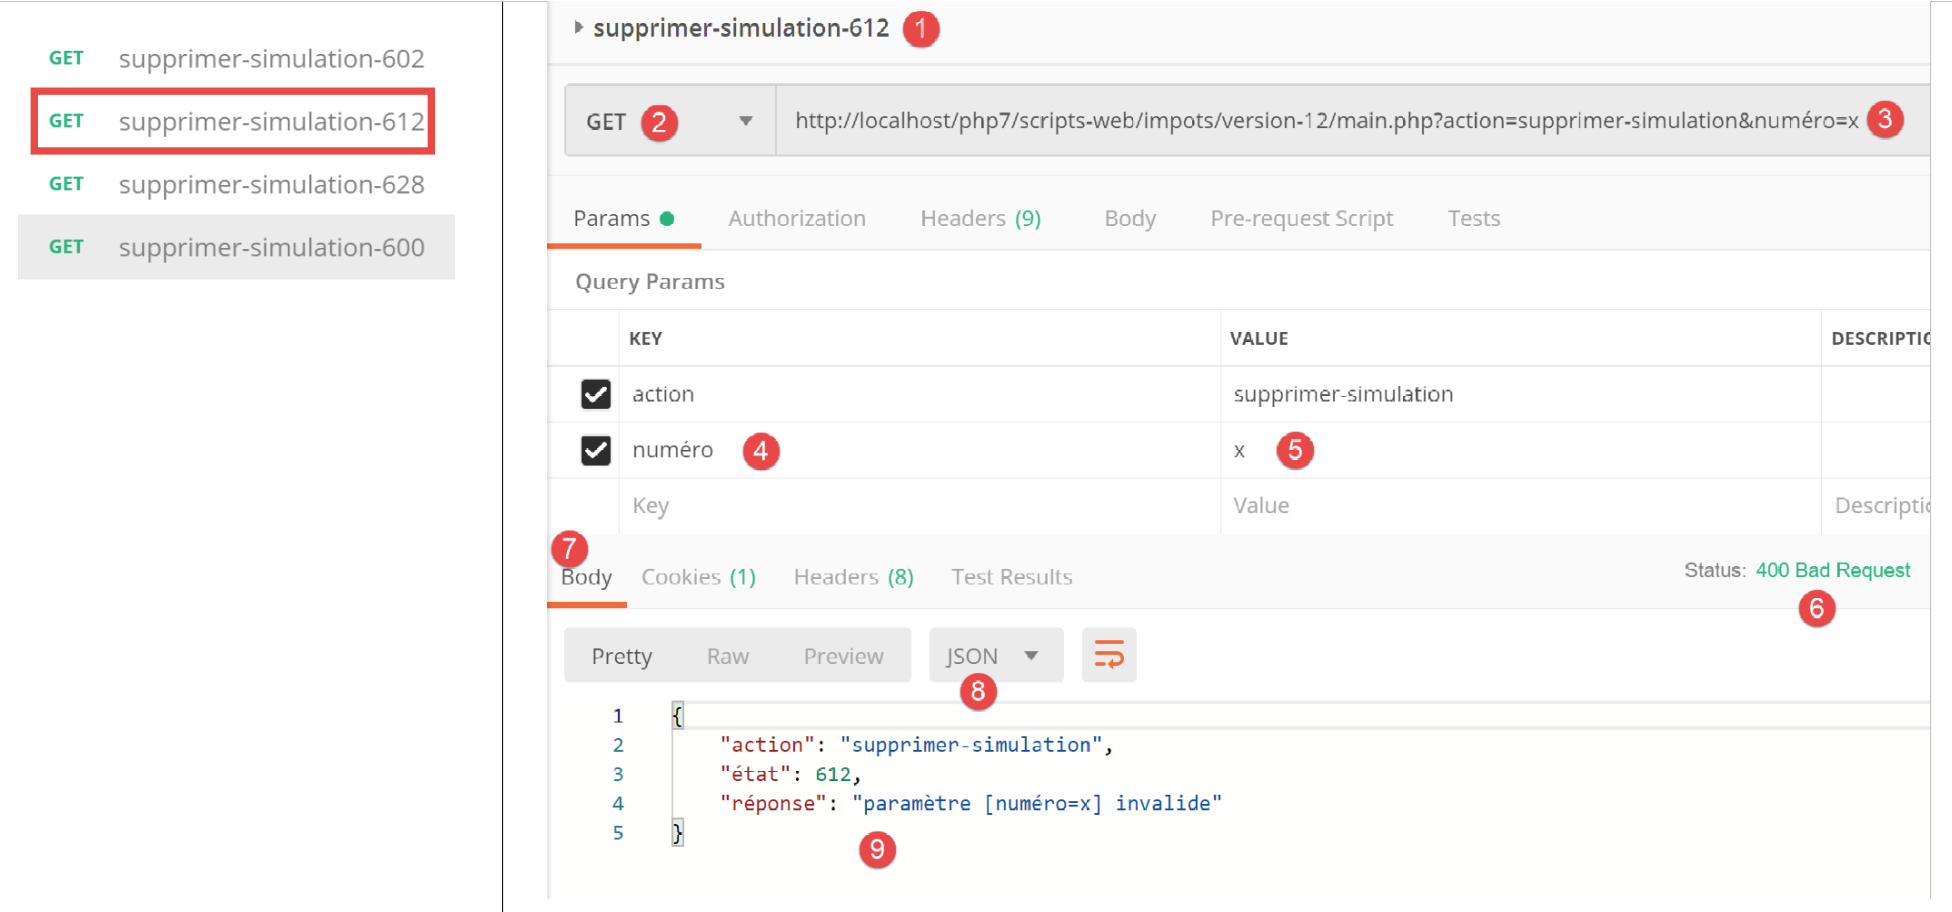Viewport: 1952px width, 912px height.
Task: Select Raw response view
Action: click(x=727, y=656)
